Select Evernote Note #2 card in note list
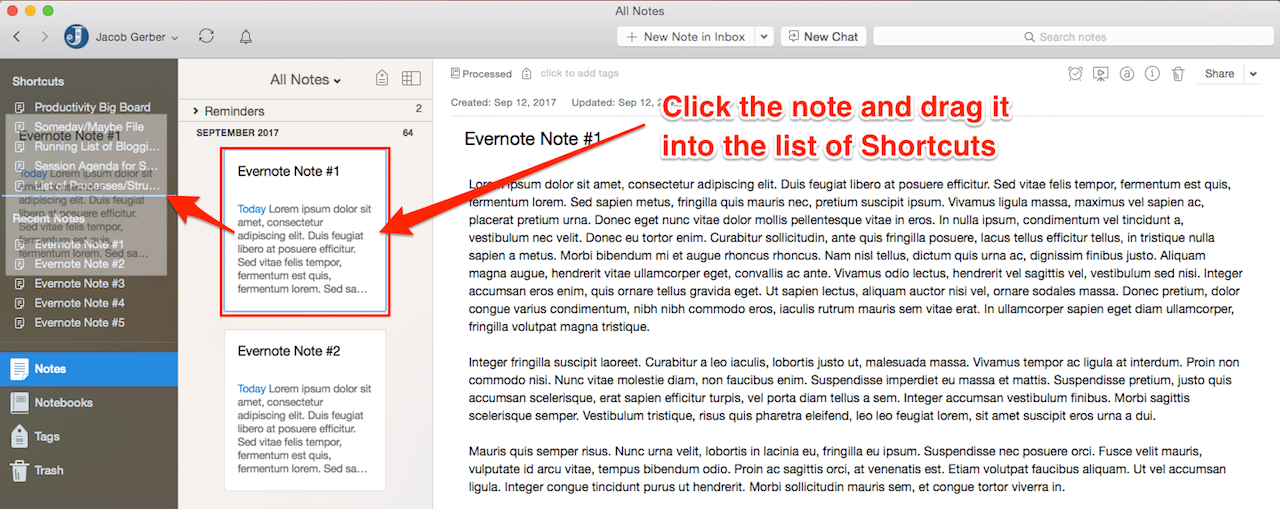 click(x=305, y=411)
